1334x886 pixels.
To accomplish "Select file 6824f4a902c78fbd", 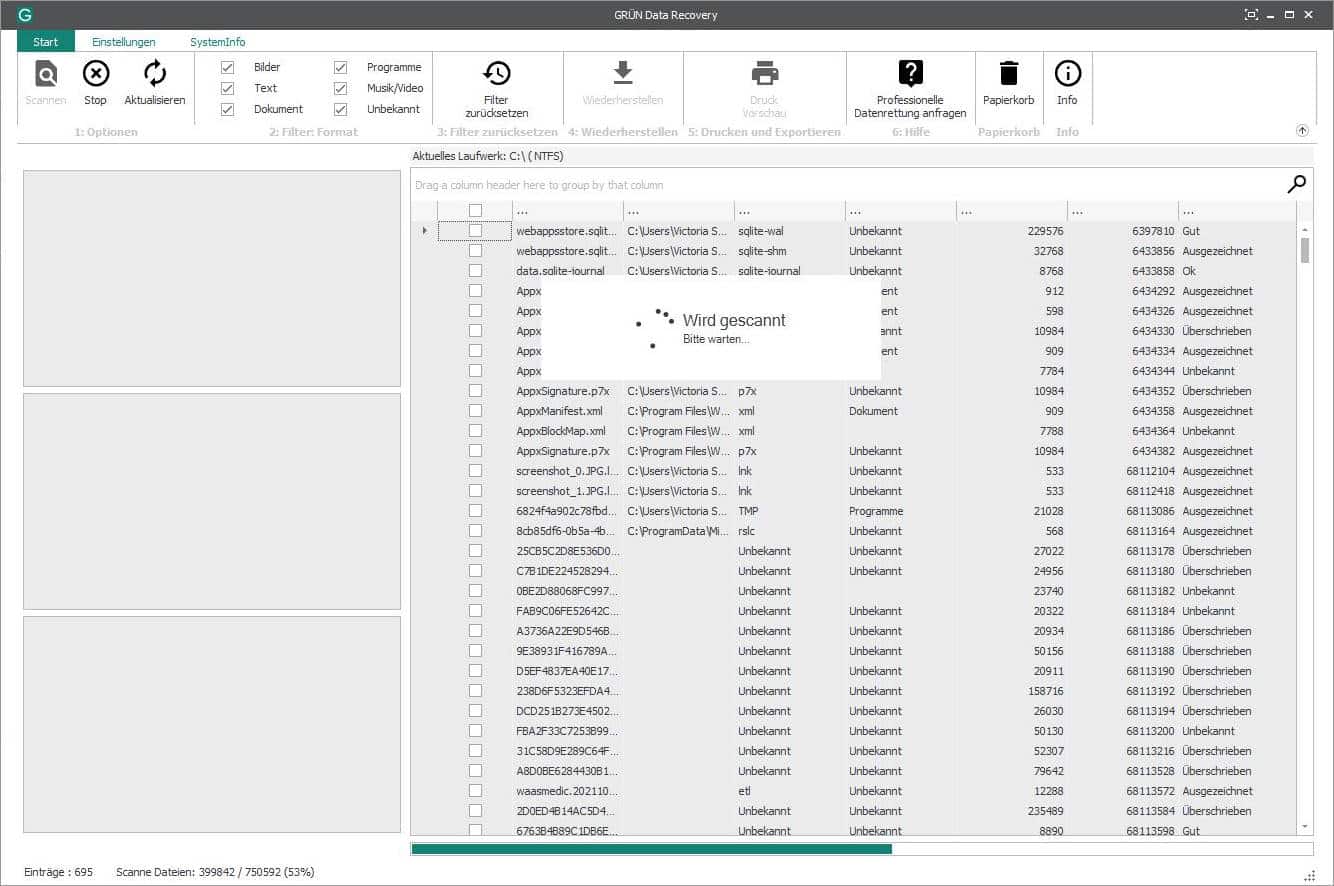I will (x=567, y=511).
